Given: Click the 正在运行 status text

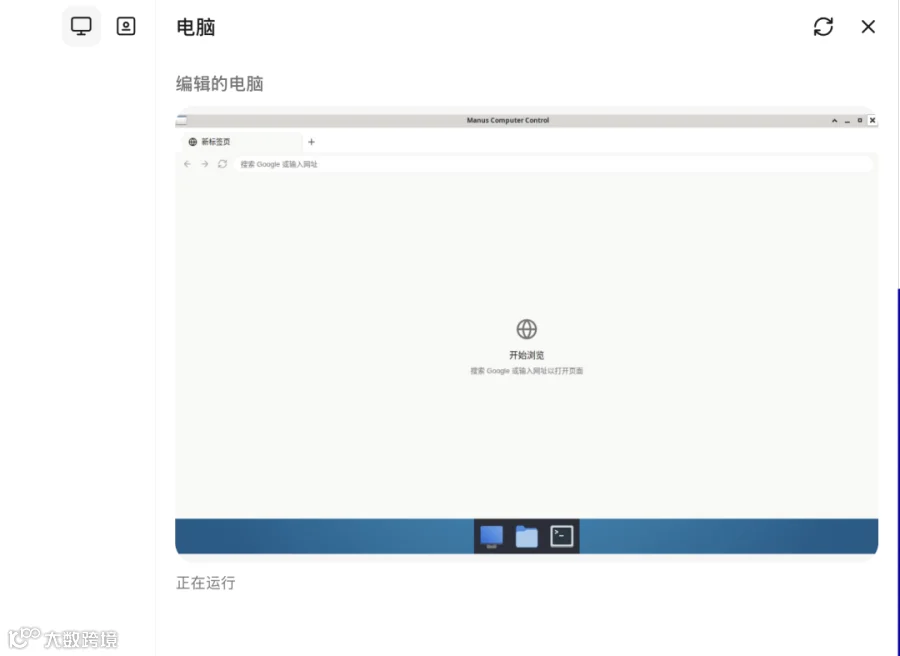Looking at the screenshot, I should (205, 583).
